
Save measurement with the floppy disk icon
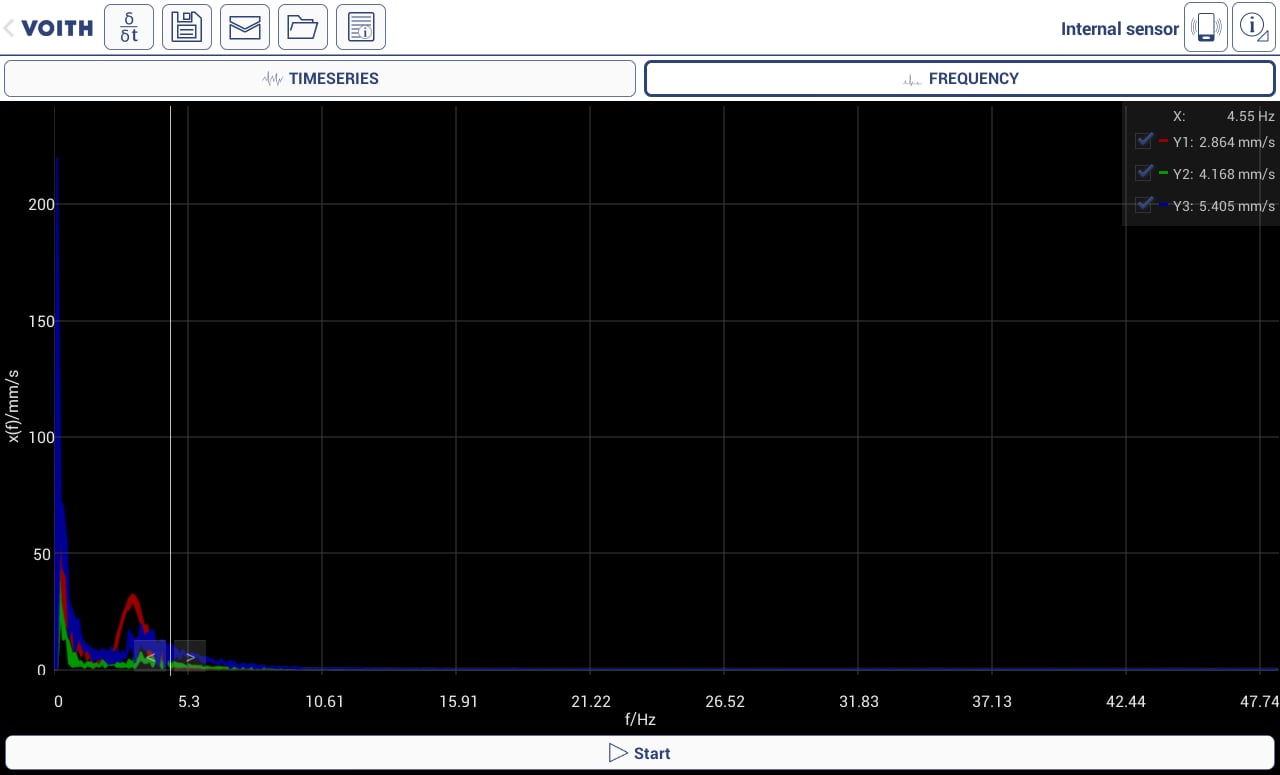pyautogui.click(x=187, y=27)
